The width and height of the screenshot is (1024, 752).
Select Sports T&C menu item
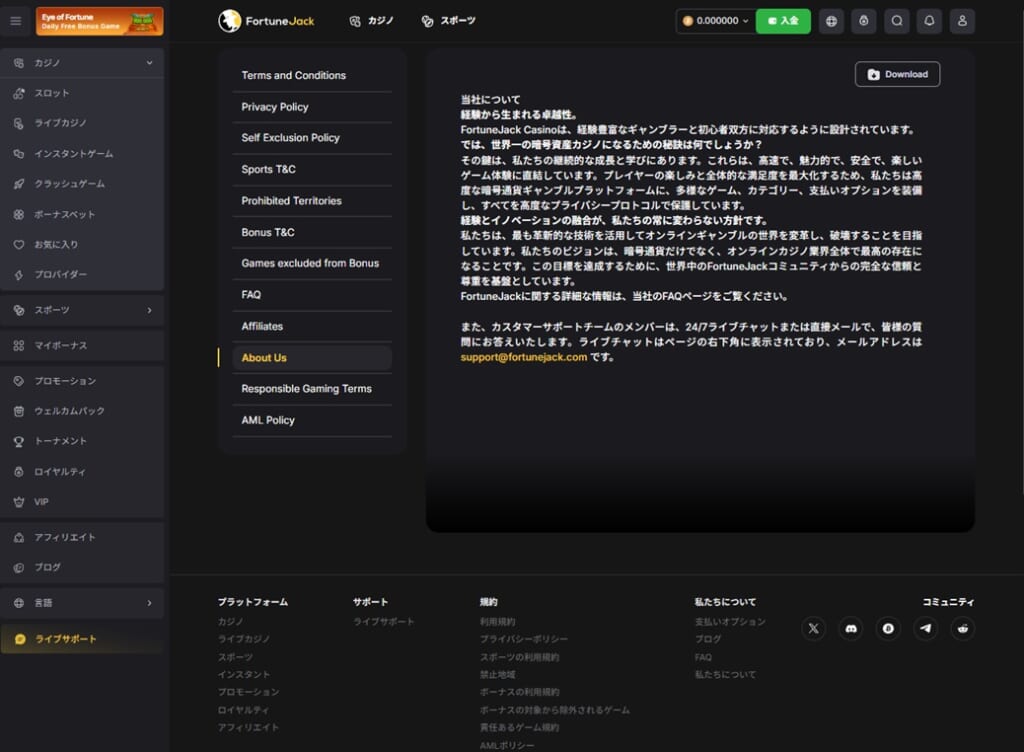coord(312,170)
